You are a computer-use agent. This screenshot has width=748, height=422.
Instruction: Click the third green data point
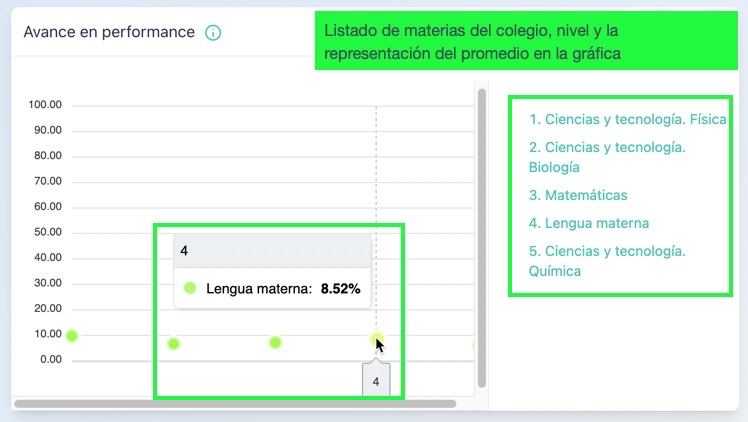pyautogui.click(x=275, y=343)
